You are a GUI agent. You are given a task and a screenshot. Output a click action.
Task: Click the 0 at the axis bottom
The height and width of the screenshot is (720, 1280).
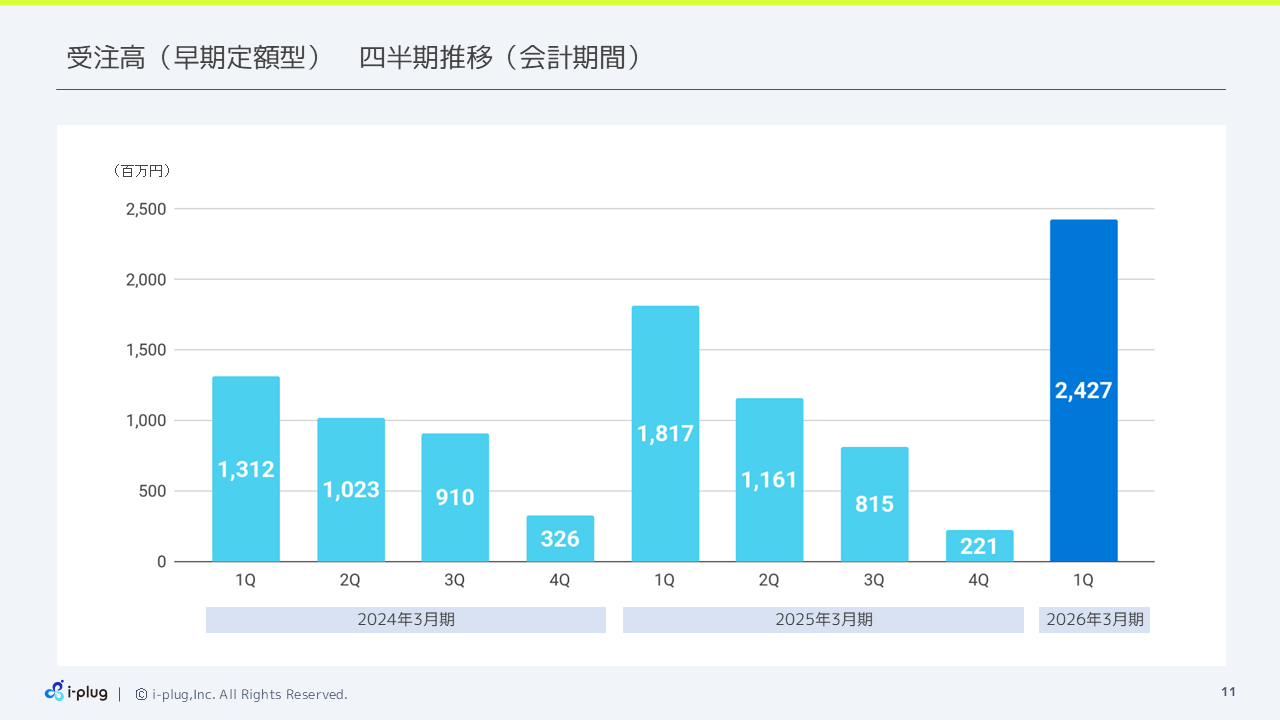coord(161,561)
